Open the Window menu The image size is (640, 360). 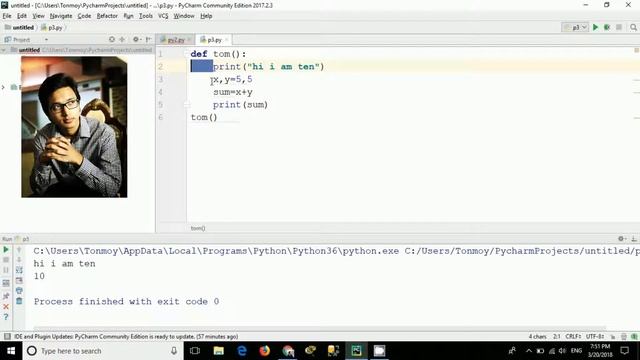coord(184,16)
